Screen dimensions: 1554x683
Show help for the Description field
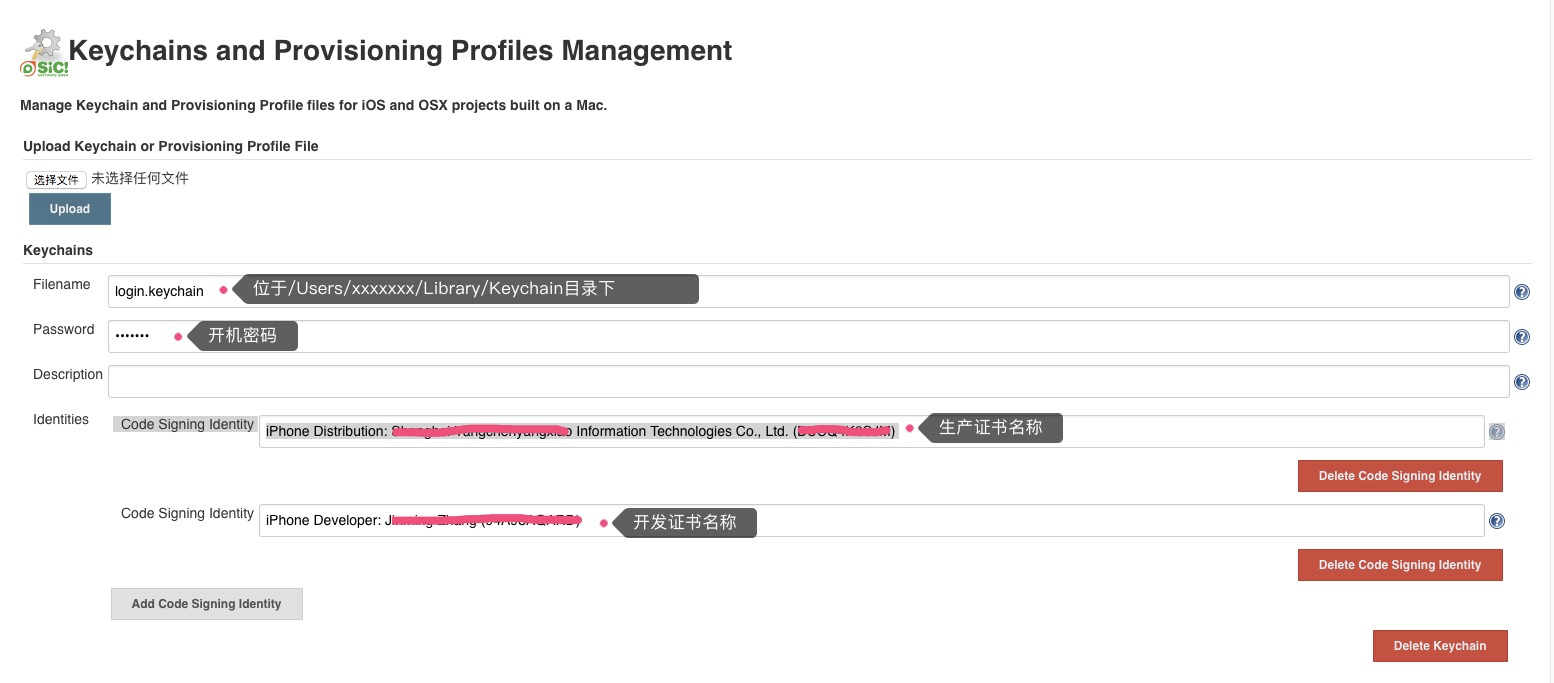click(1522, 382)
